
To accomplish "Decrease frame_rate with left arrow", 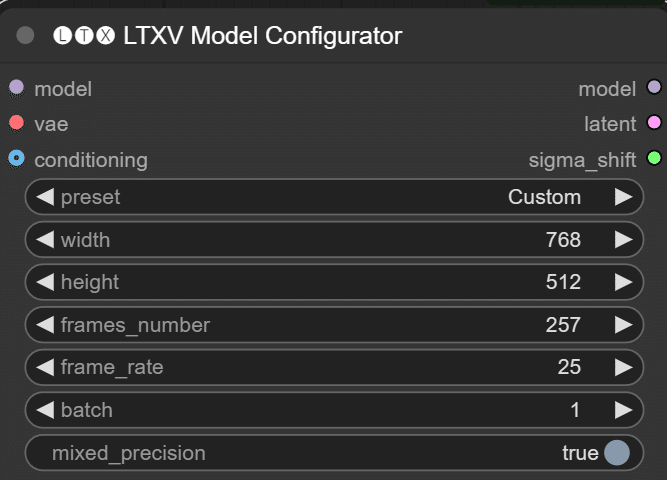I will point(45,367).
